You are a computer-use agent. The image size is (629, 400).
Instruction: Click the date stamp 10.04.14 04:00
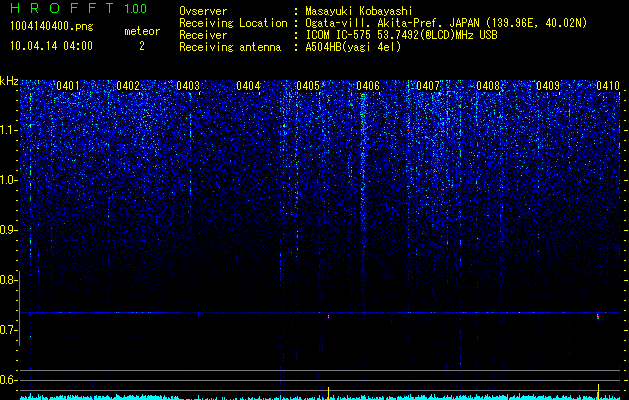click(x=51, y=46)
